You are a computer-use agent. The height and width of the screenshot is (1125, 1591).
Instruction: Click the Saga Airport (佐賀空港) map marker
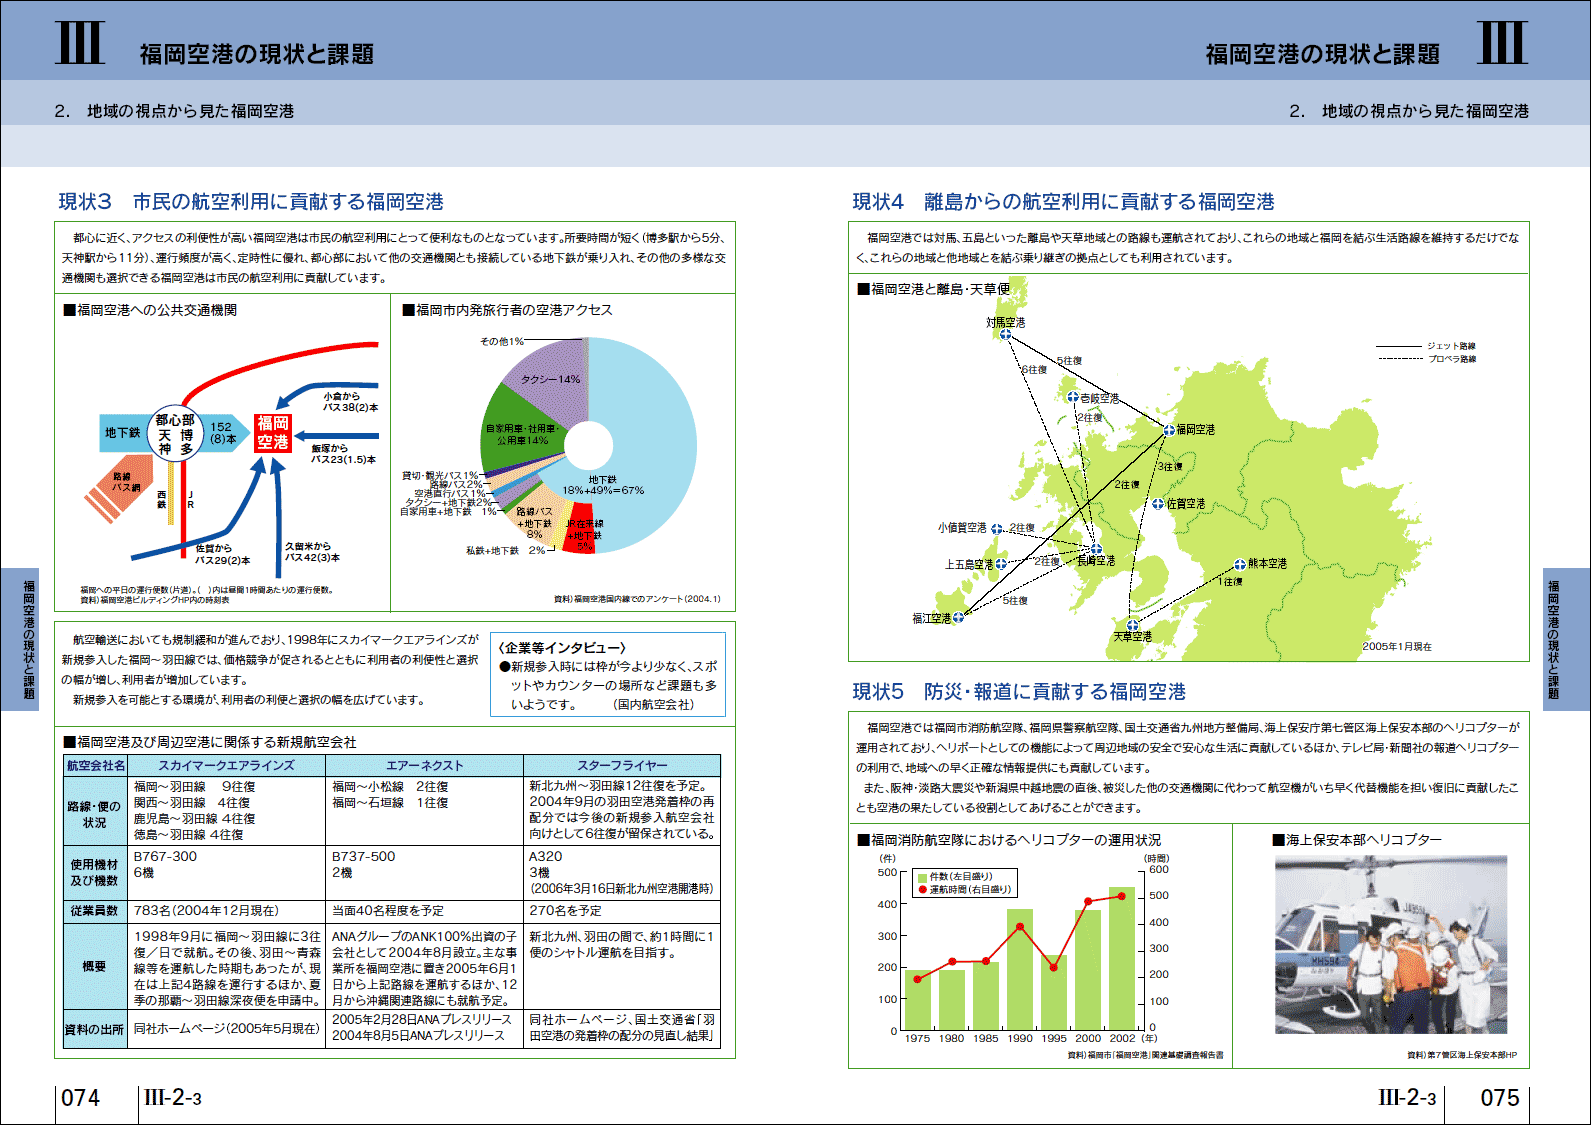(1158, 504)
